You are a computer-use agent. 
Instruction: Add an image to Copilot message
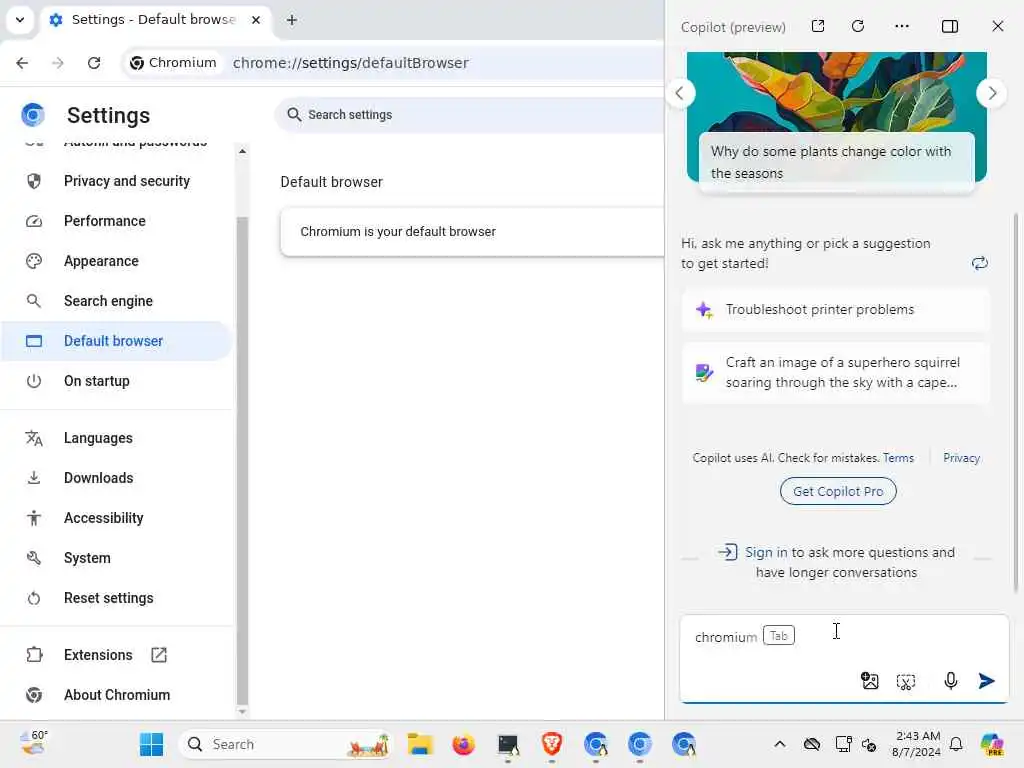870,681
